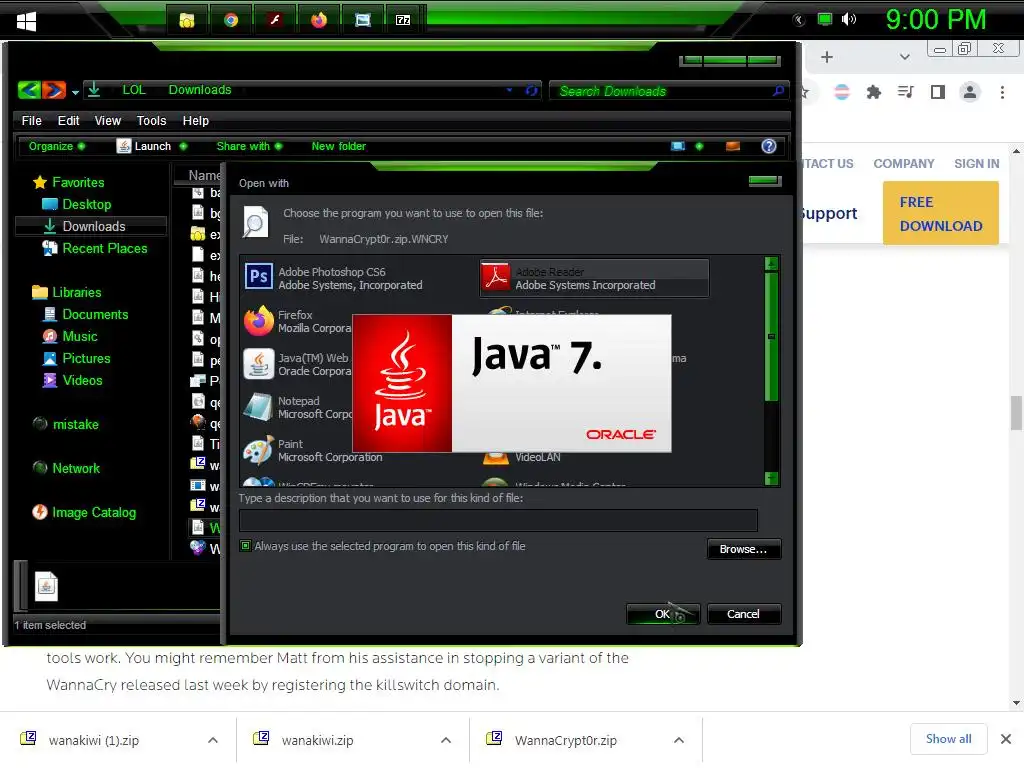The height and width of the screenshot is (768, 1024).
Task: Click the refresh icon in address bar
Action: (532, 90)
